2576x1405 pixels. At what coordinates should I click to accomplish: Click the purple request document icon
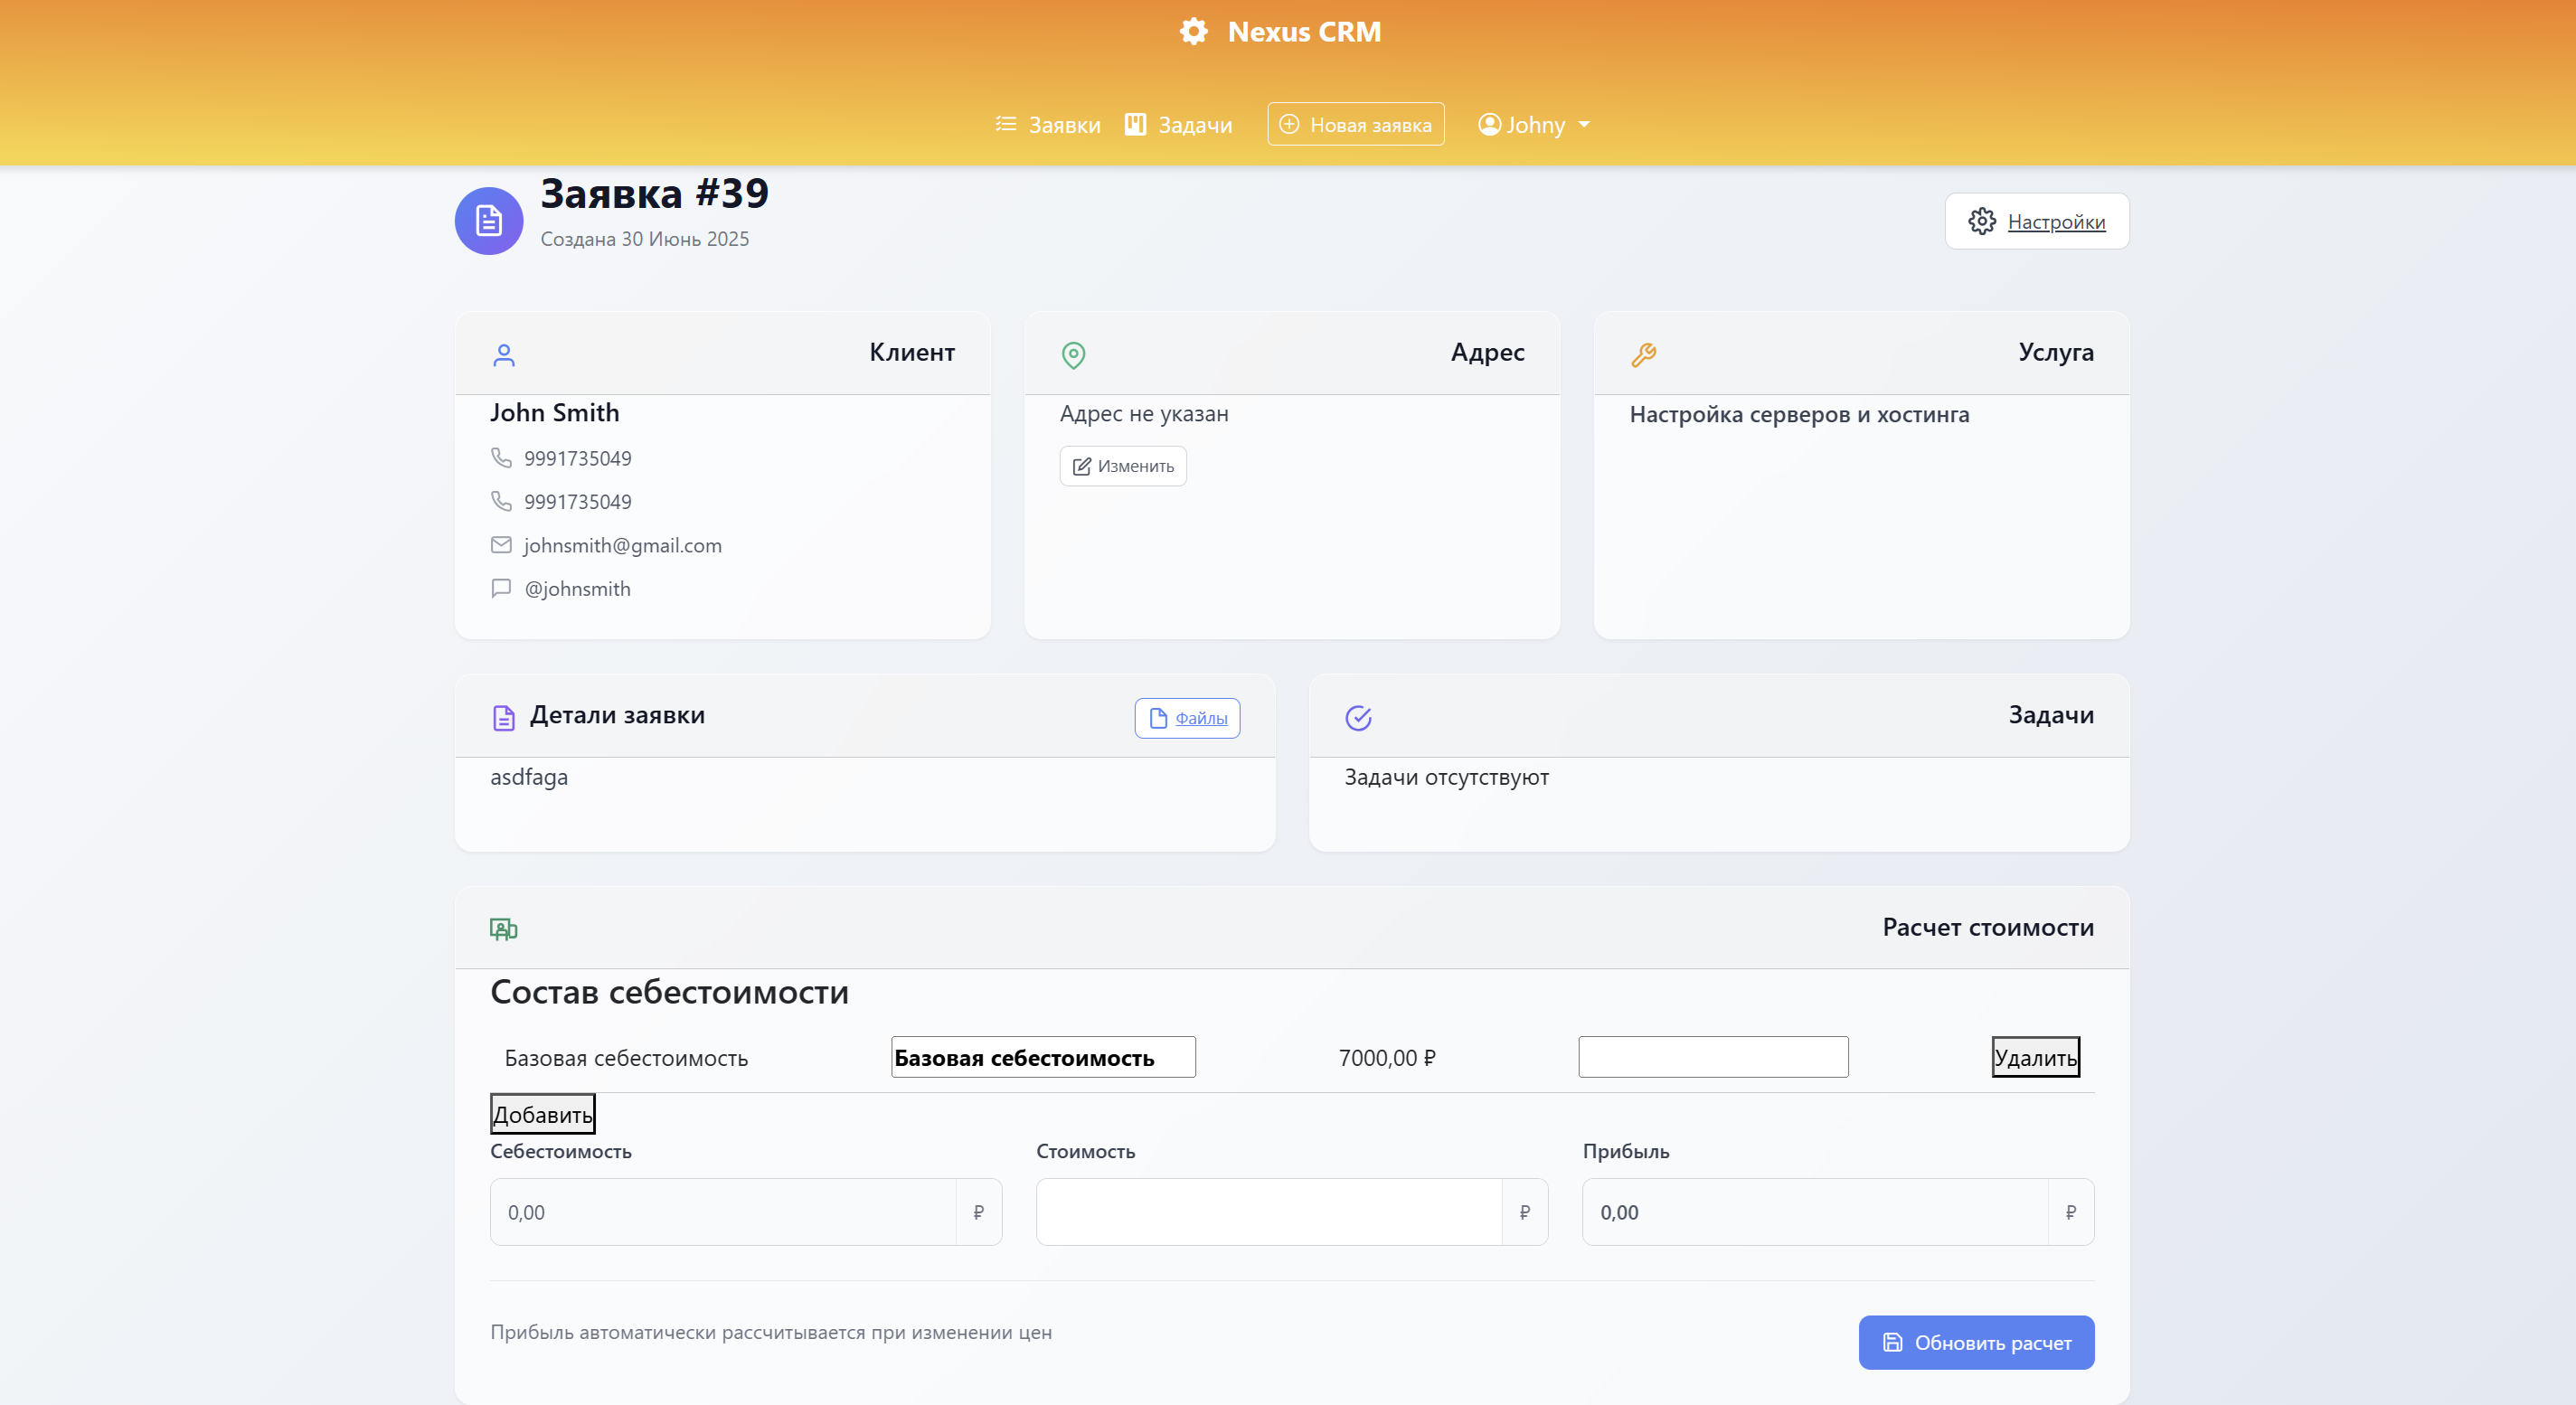point(489,221)
